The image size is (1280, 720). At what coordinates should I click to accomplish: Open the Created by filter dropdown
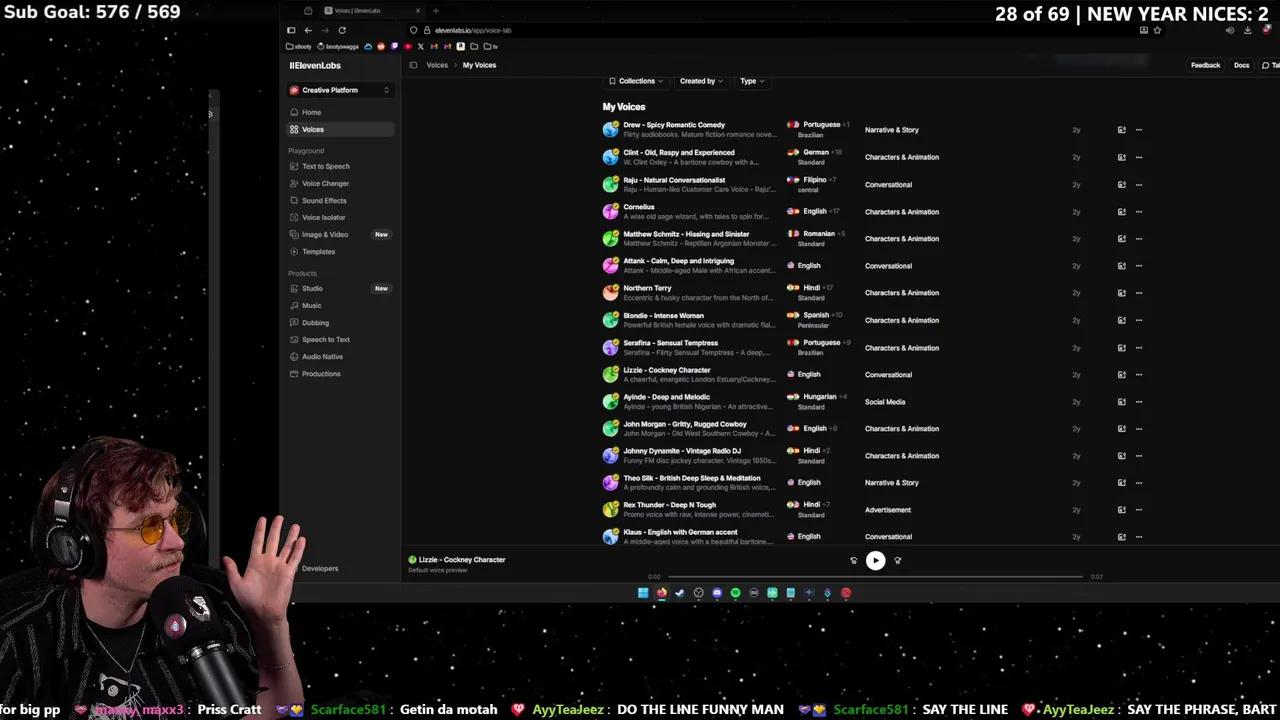701,81
